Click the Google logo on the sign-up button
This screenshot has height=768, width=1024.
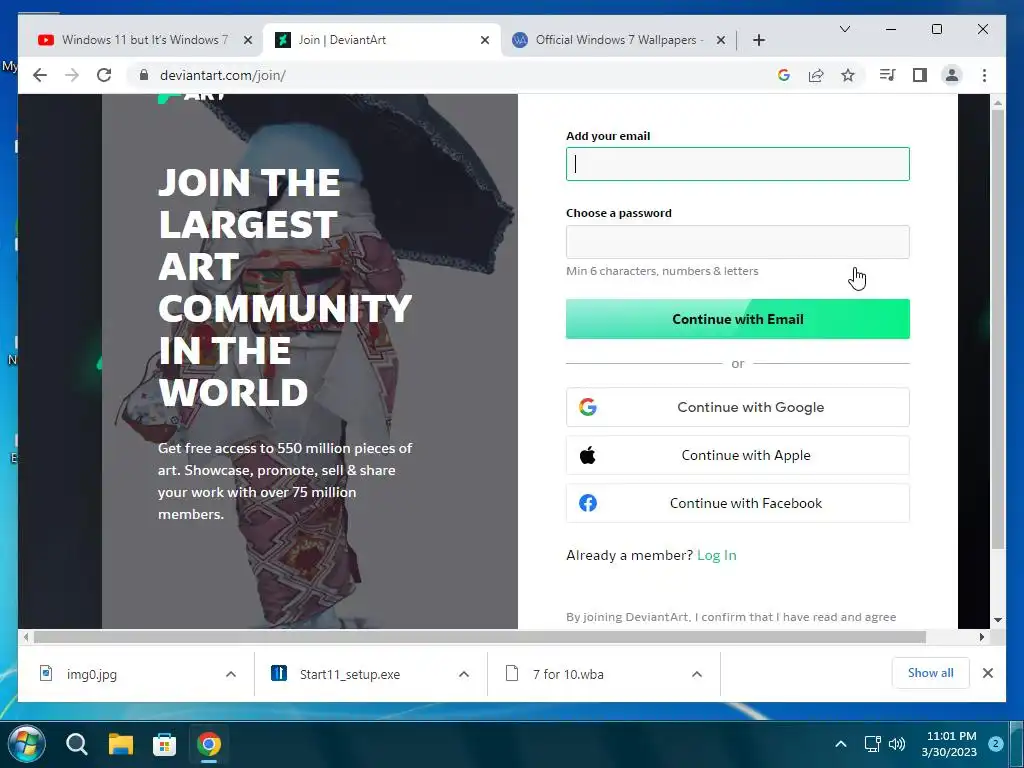[588, 407]
